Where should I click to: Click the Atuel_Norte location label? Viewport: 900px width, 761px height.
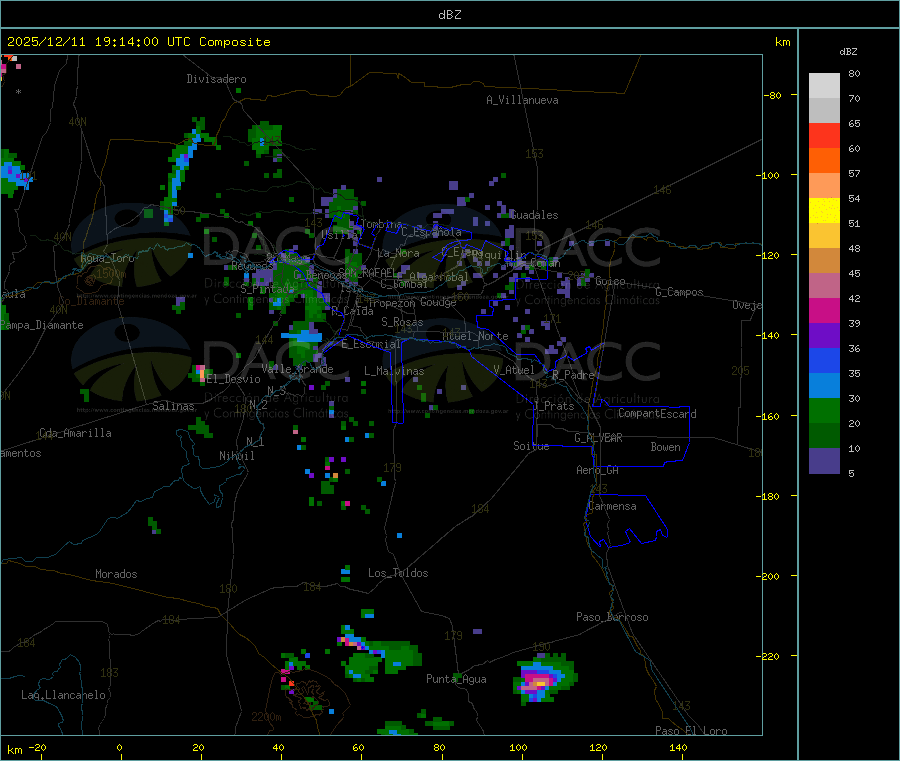[475, 336]
